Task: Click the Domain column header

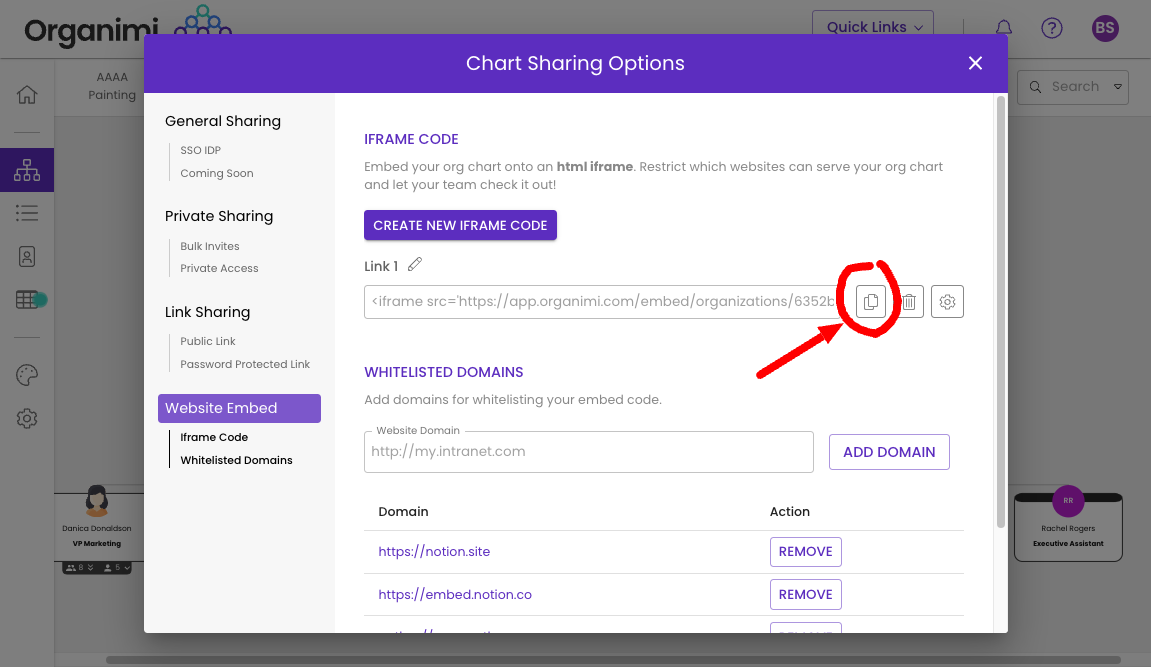Action: 403,511
